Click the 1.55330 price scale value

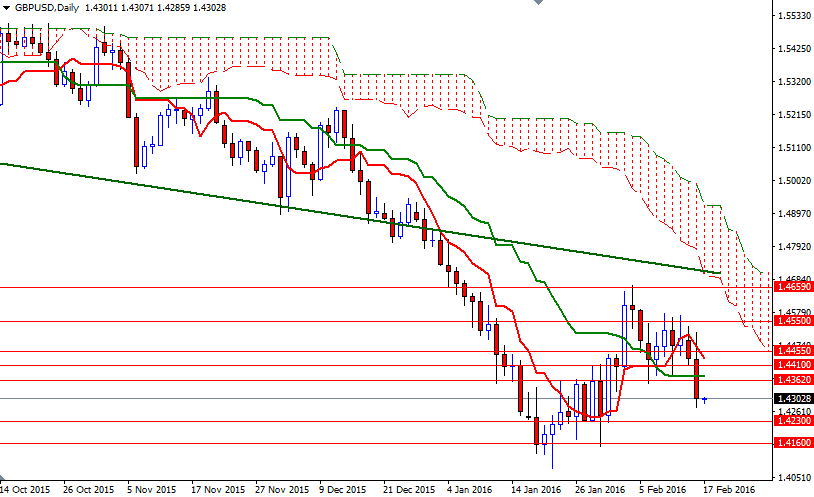pos(794,16)
